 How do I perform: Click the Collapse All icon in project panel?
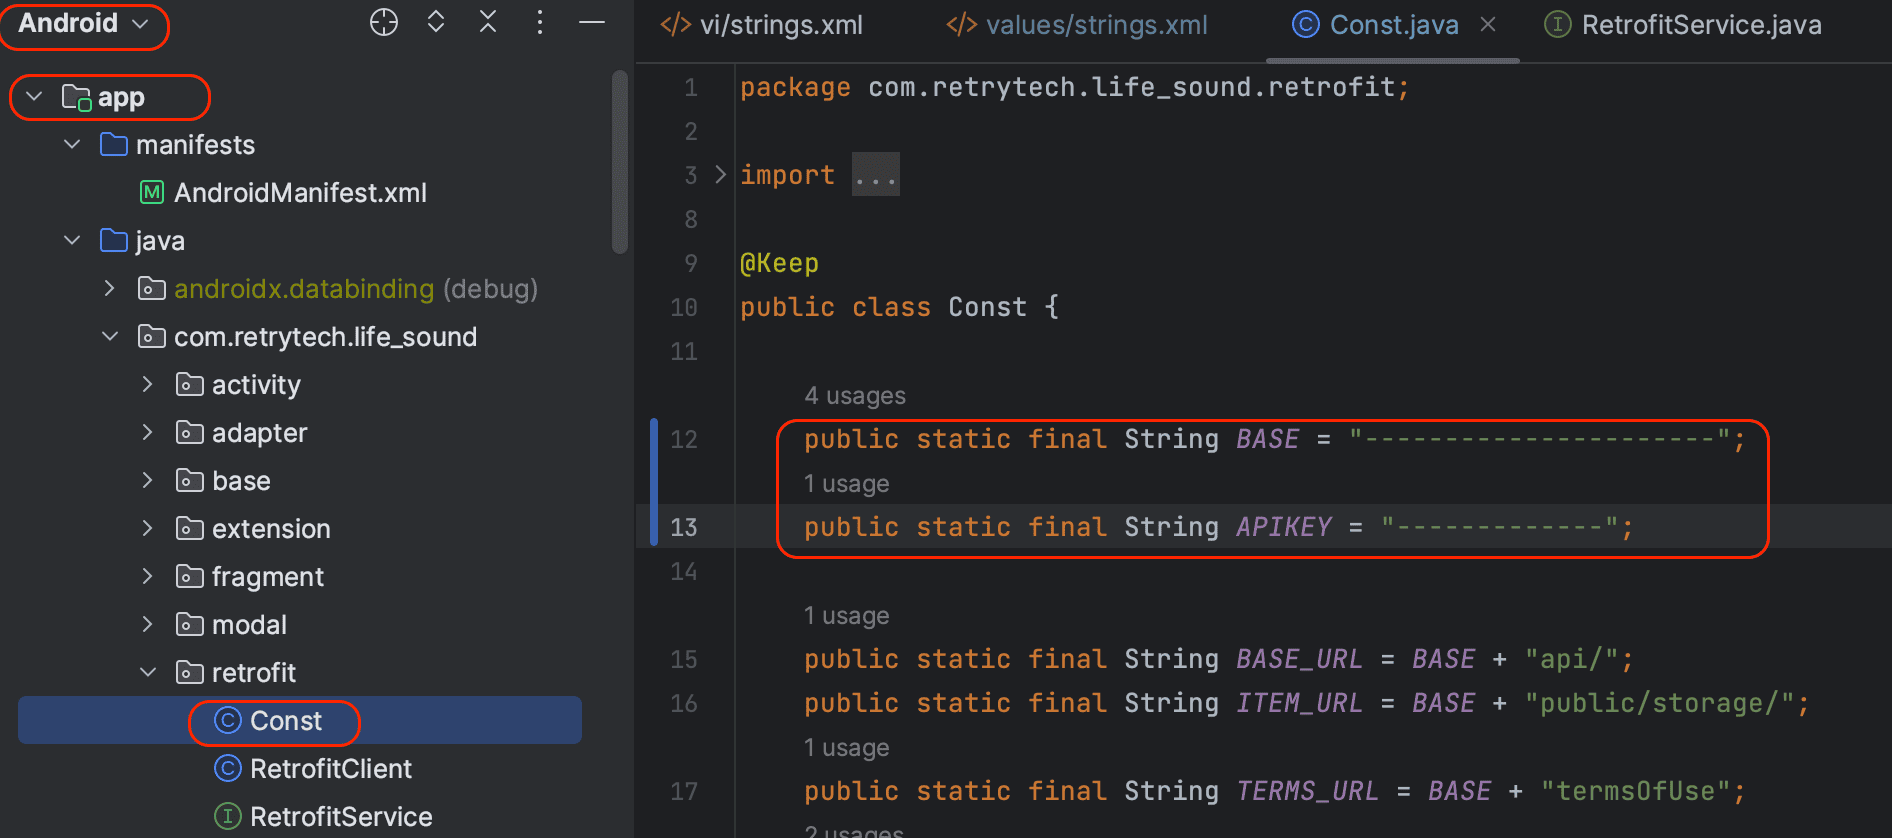[488, 22]
